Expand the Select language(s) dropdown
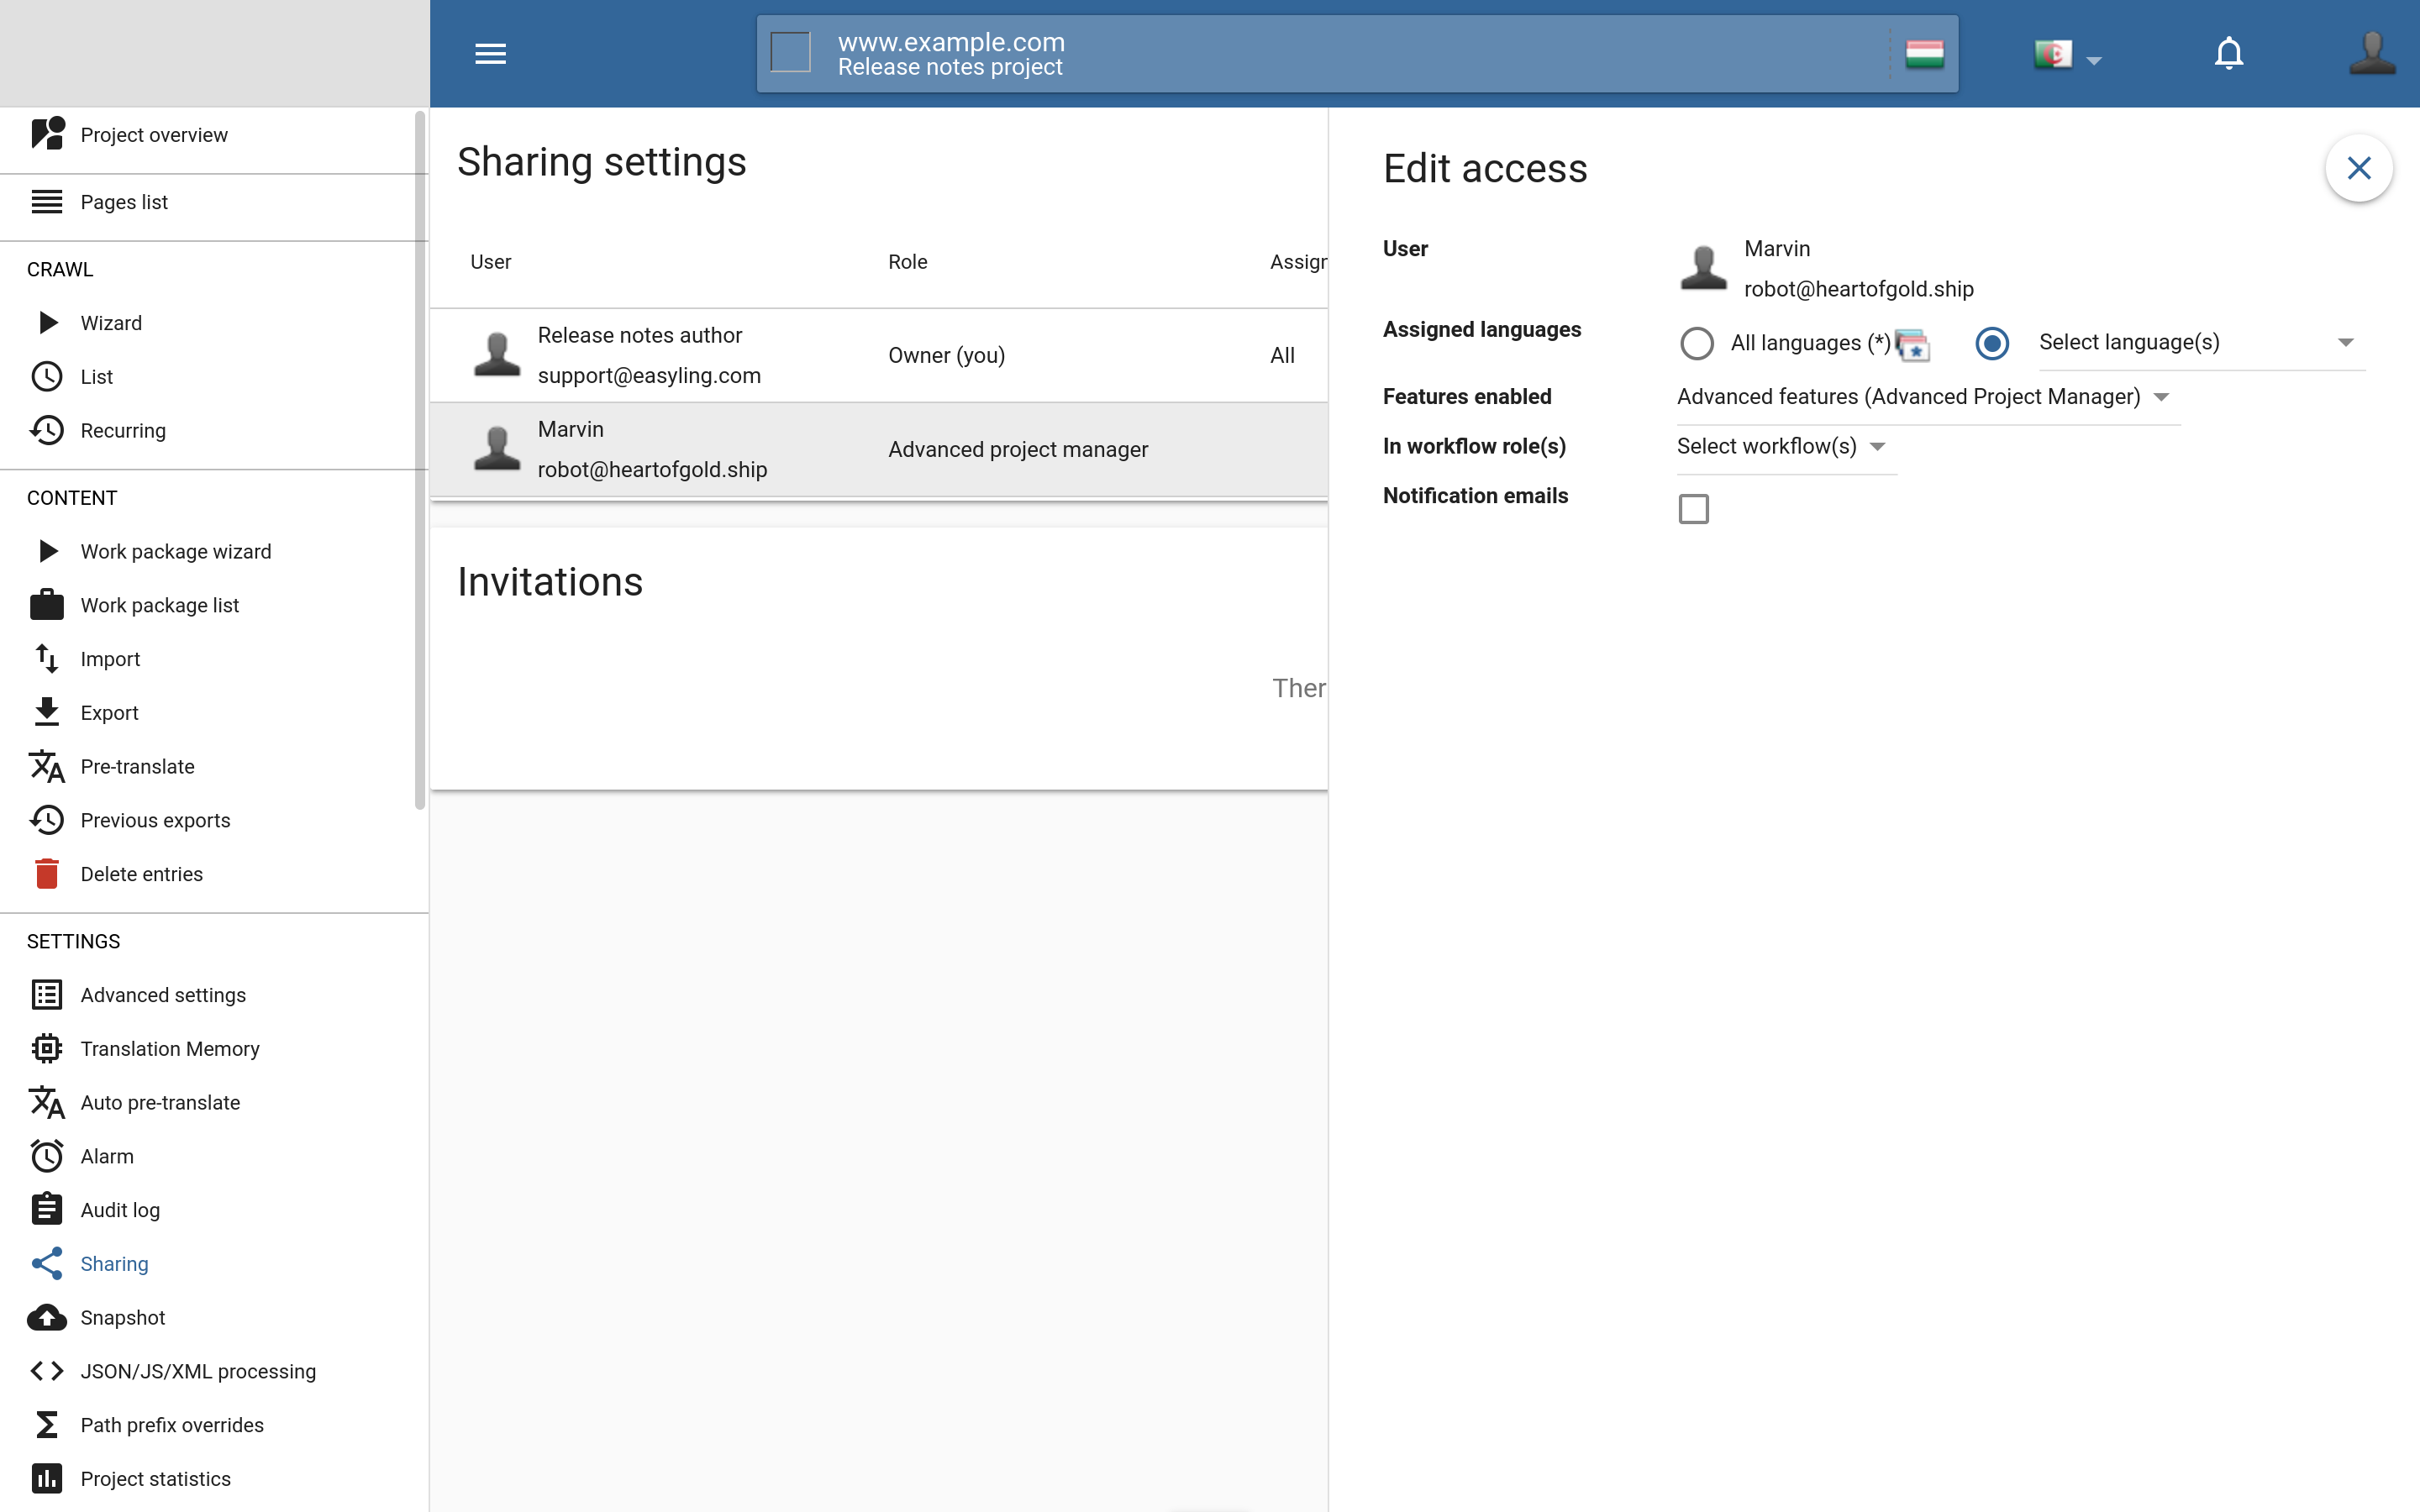2420x1512 pixels. (2201, 343)
